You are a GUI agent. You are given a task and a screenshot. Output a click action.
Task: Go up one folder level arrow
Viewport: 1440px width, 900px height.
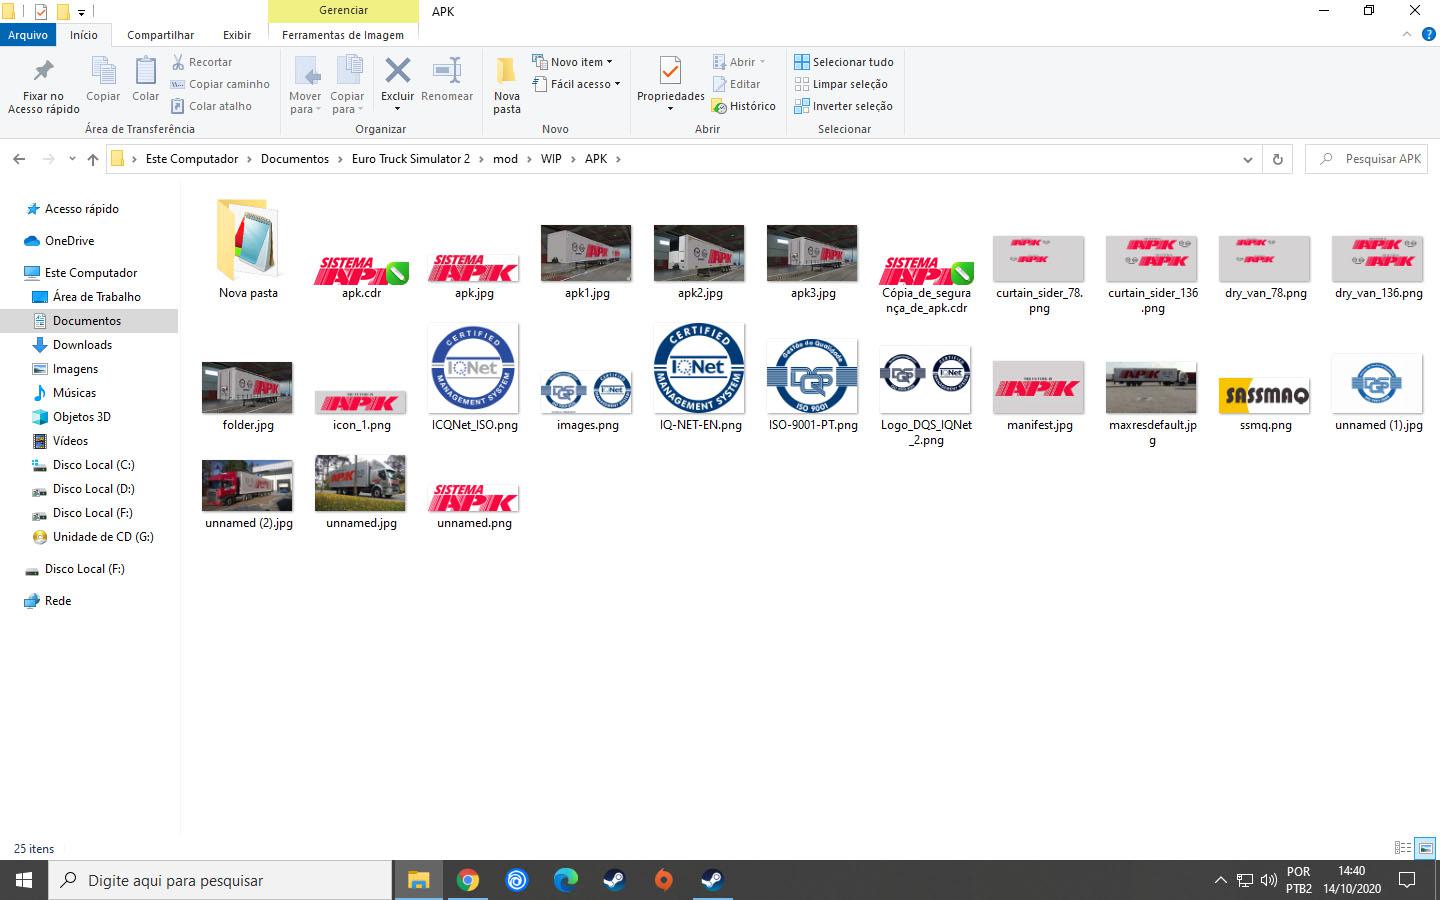pos(93,159)
